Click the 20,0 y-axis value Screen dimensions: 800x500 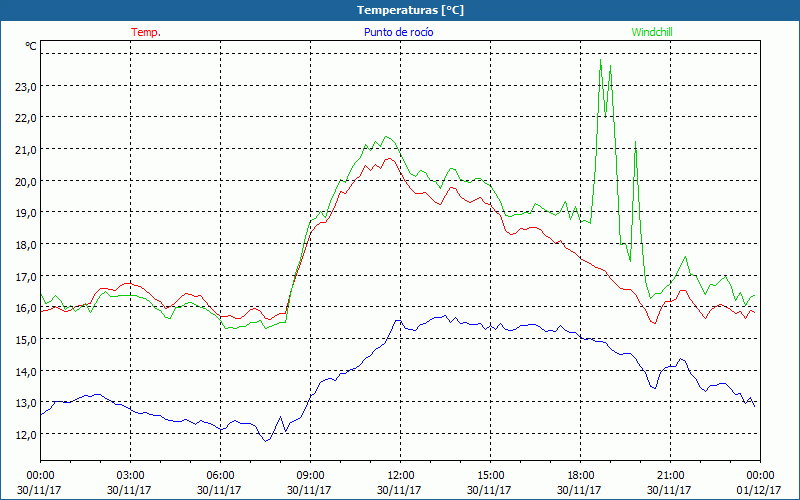point(26,182)
